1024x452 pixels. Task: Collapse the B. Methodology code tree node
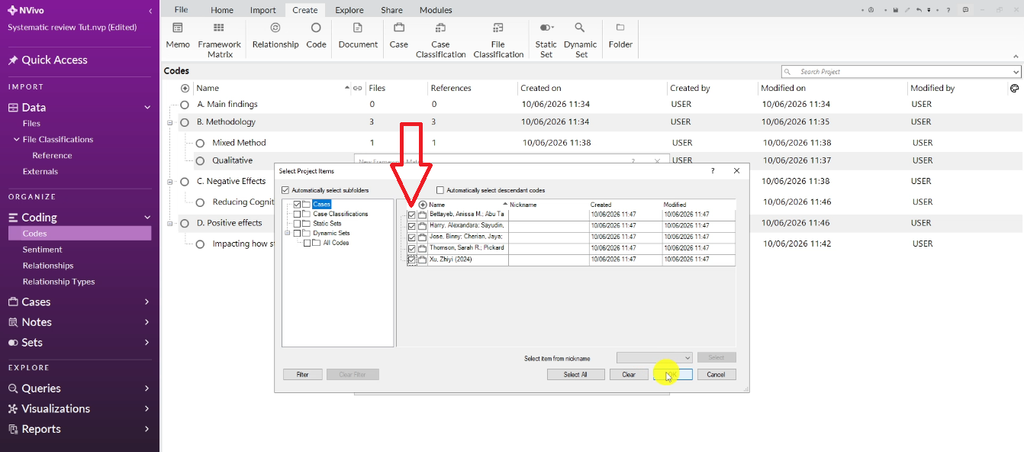[x=170, y=123]
